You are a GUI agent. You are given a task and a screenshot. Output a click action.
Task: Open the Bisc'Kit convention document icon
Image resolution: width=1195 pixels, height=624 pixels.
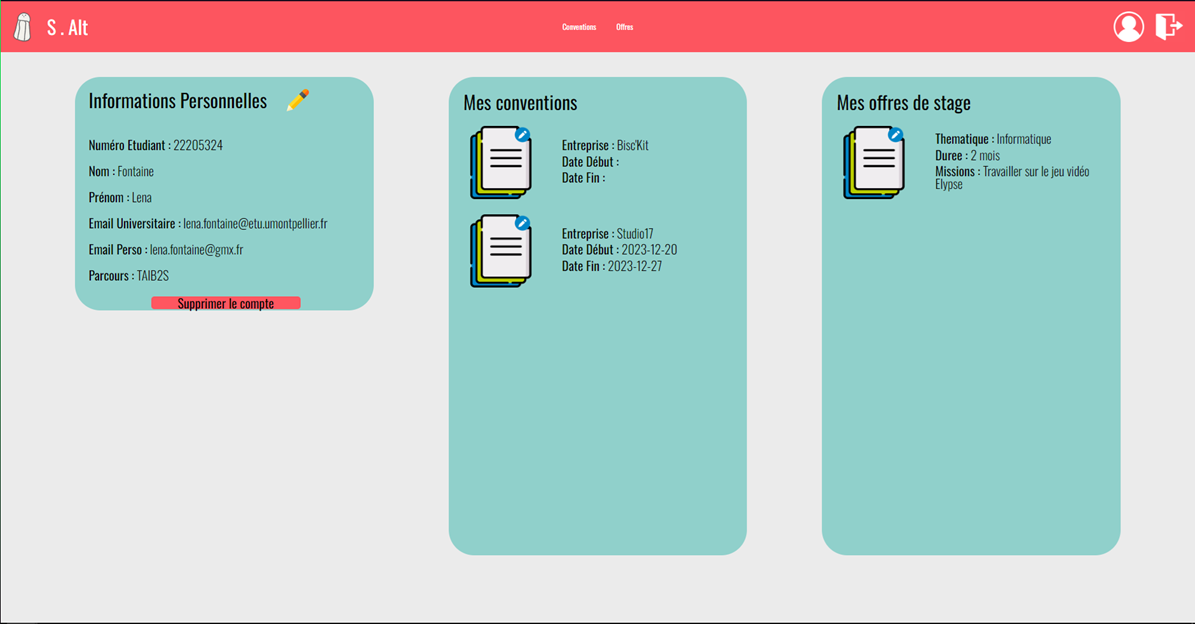(501, 163)
